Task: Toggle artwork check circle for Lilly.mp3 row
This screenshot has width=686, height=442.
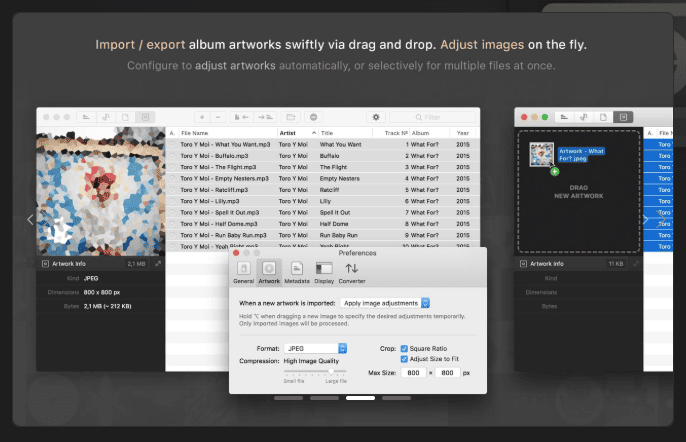Action: (x=172, y=201)
